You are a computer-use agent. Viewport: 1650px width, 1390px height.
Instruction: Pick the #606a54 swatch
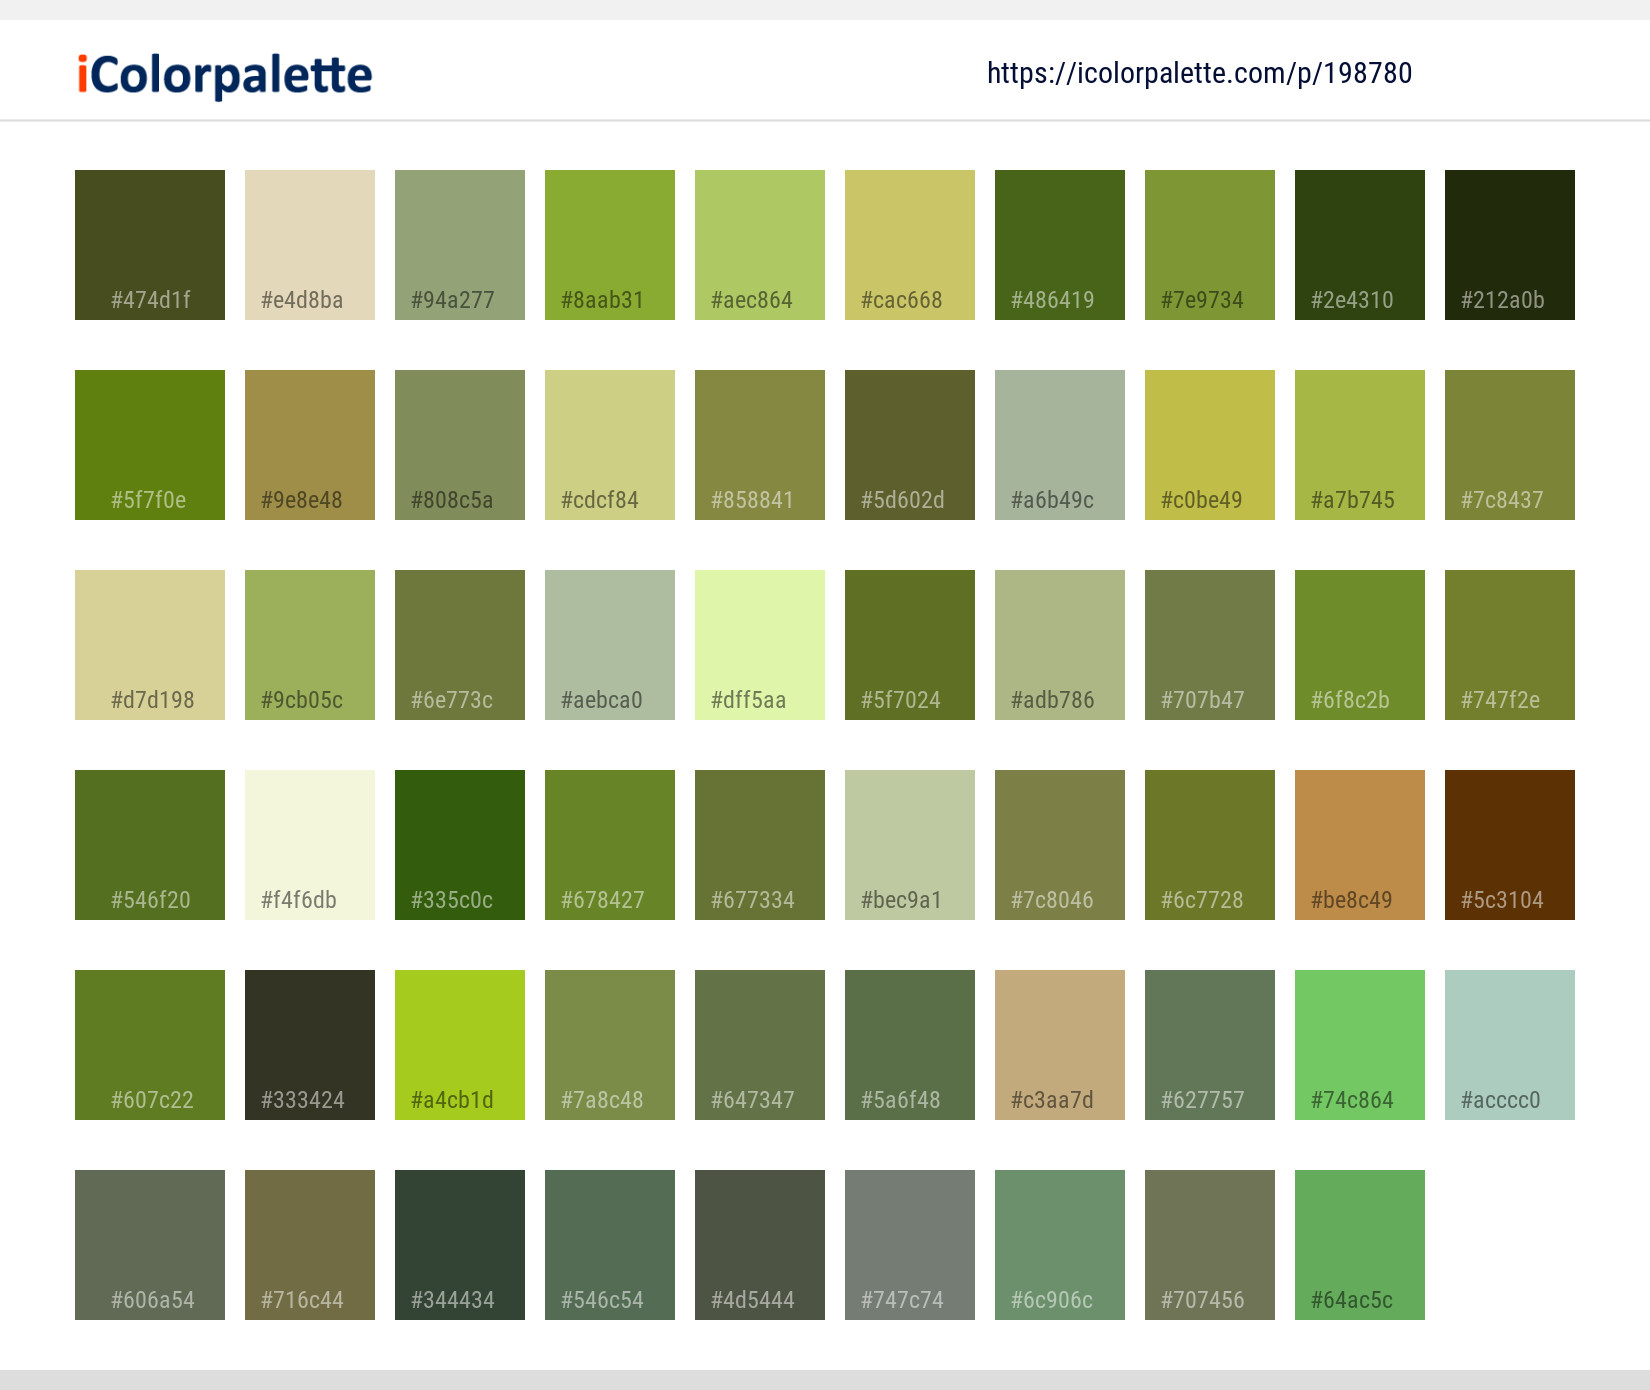point(150,1245)
